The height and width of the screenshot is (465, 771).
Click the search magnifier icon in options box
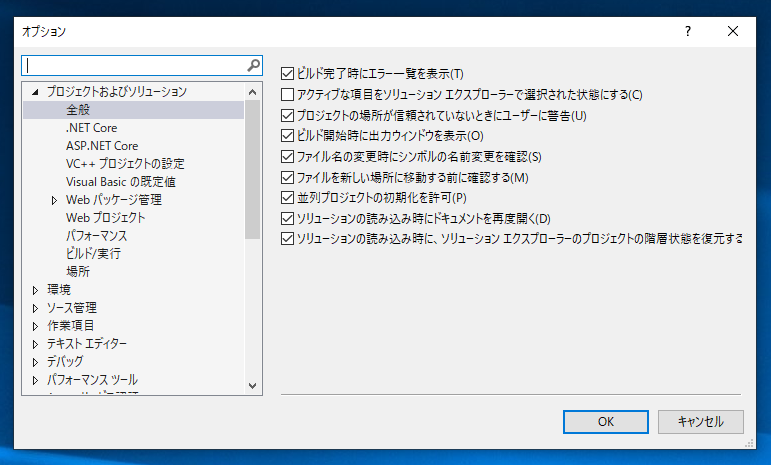click(253, 65)
